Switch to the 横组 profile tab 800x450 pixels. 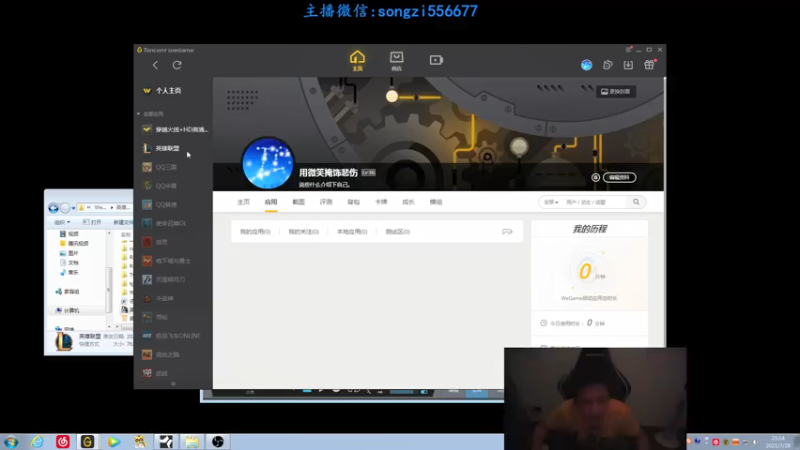[x=436, y=202]
